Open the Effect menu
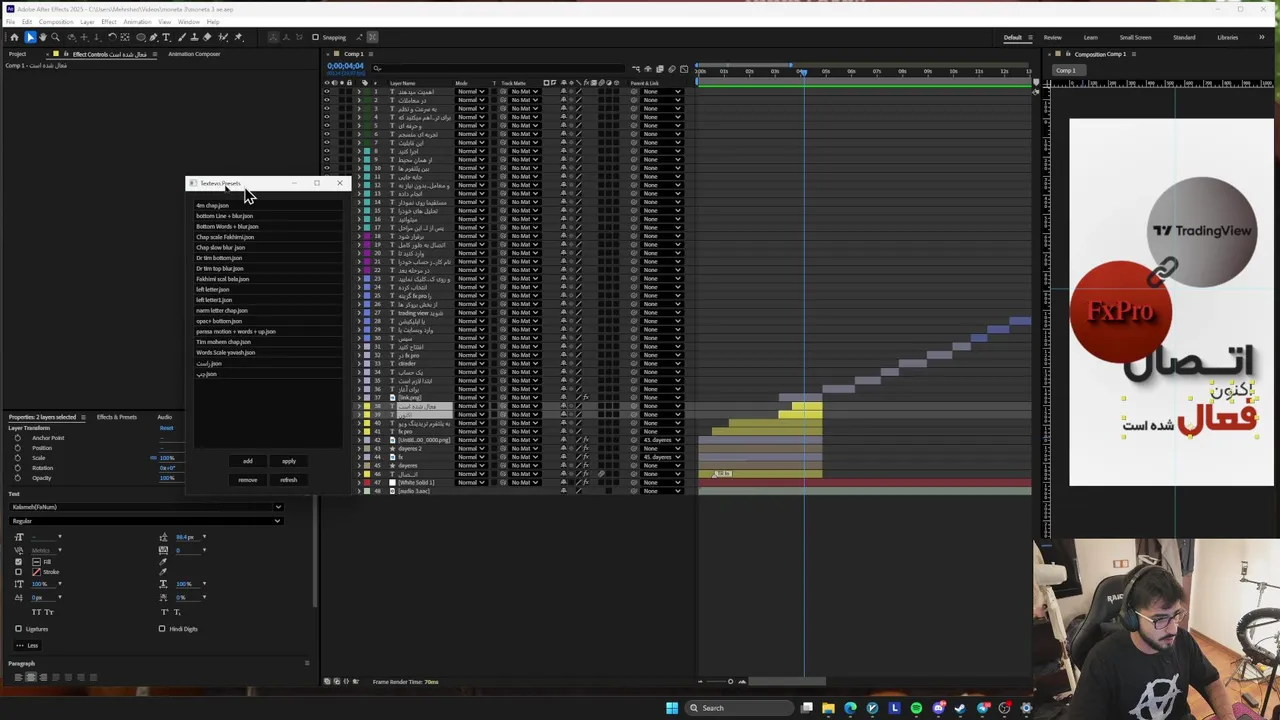Viewport: 1280px width, 720px height. click(x=108, y=21)
